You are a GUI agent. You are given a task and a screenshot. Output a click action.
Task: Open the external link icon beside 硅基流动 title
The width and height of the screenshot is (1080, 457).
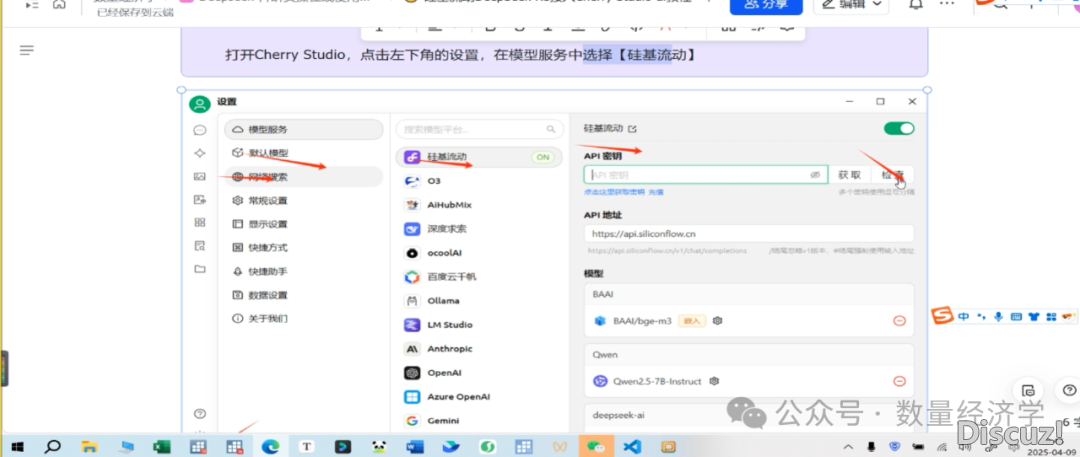coord(632,129)
